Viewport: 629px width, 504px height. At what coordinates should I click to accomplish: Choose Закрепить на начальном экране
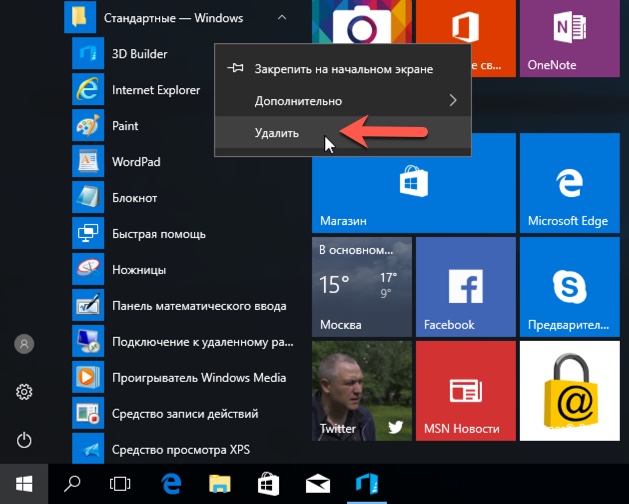click(343, 69)
